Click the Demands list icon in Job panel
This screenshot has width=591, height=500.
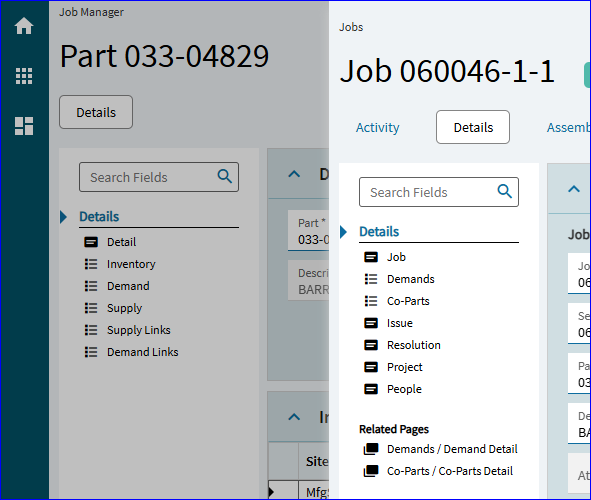tap(371, 279)
